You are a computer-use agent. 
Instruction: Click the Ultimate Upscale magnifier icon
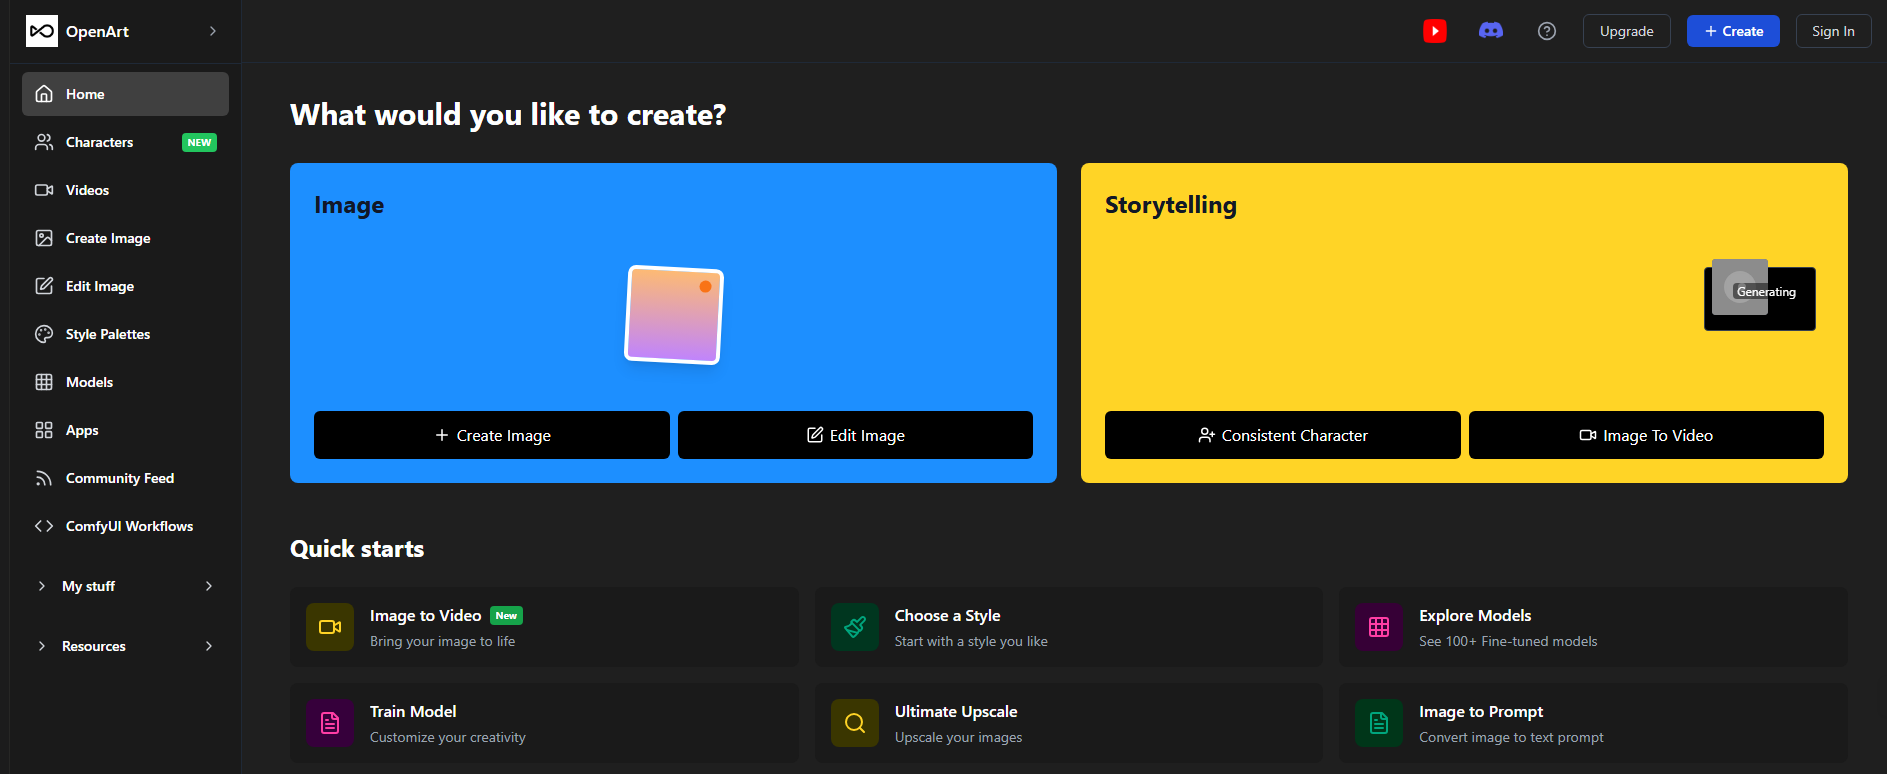[855, 723]
